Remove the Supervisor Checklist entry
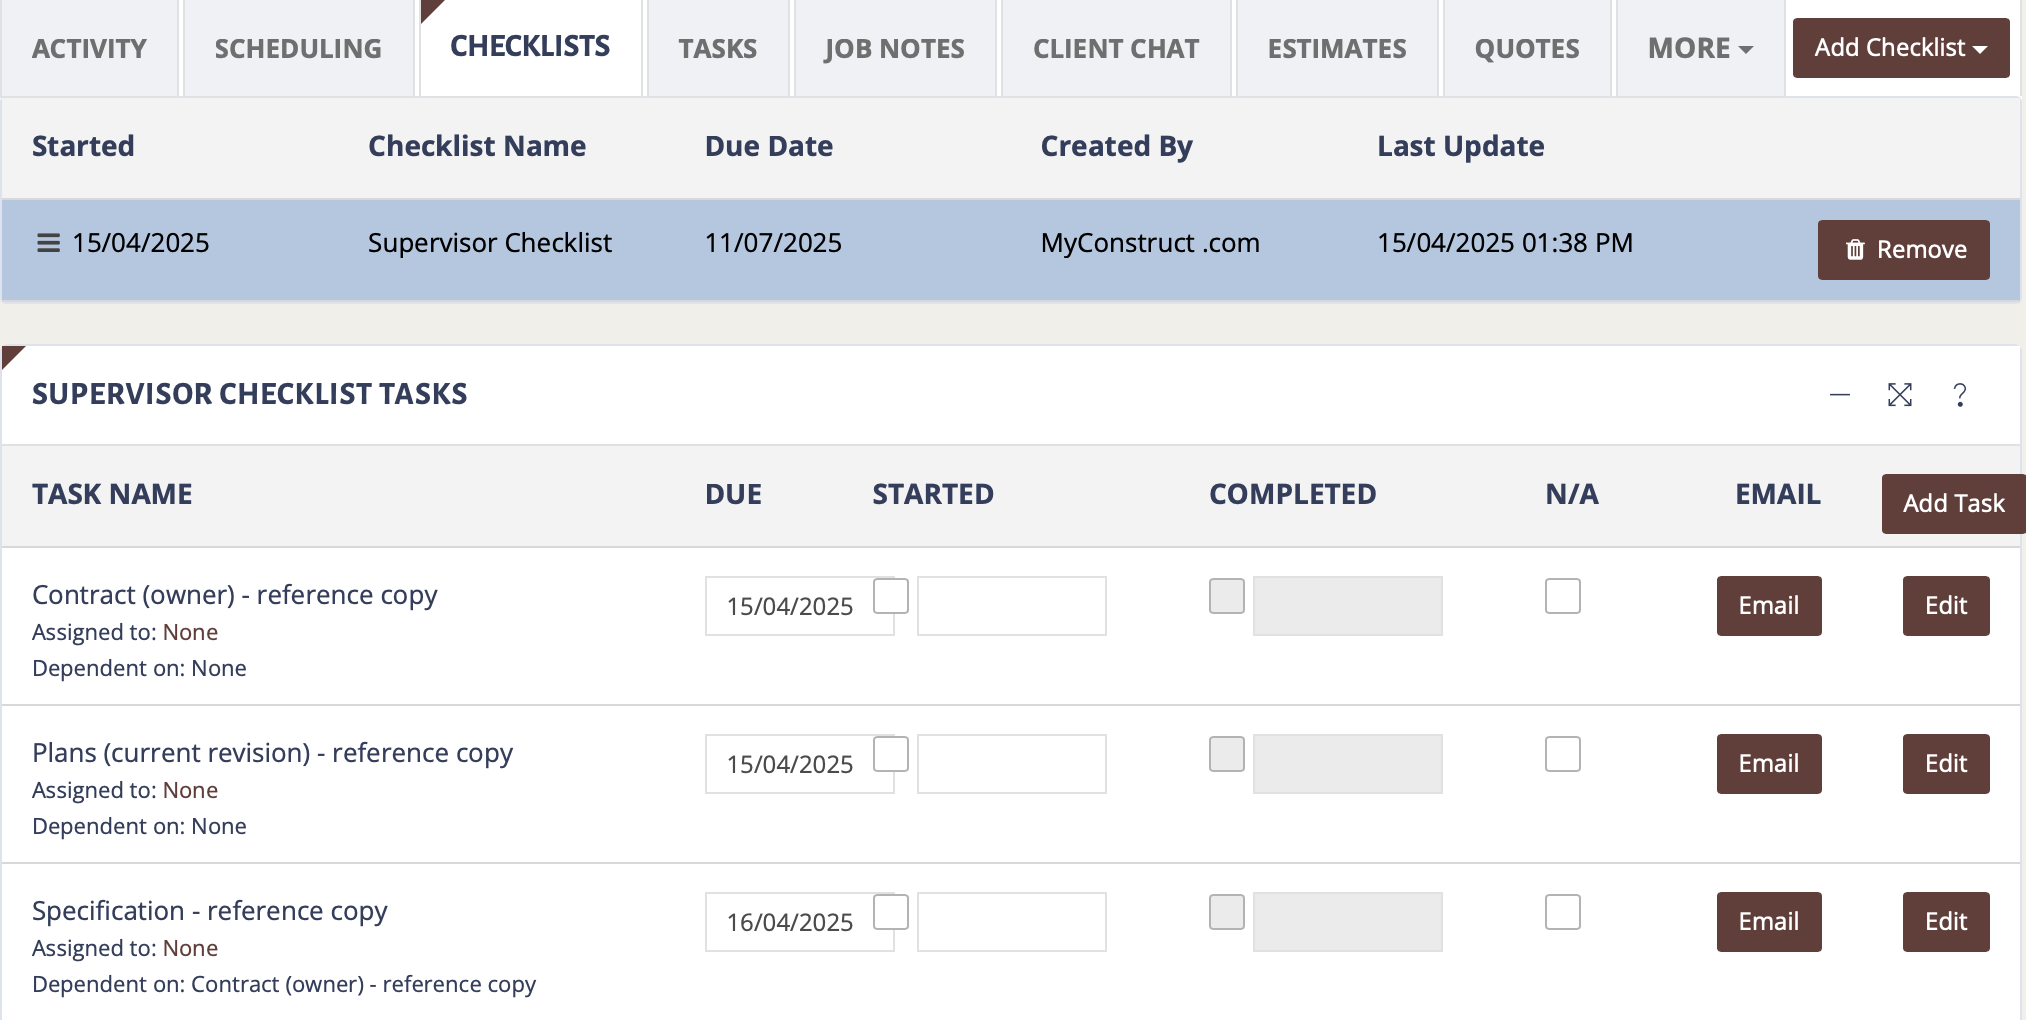The height and width of the screenshot is (1020, 2026). click(1902, 250)
